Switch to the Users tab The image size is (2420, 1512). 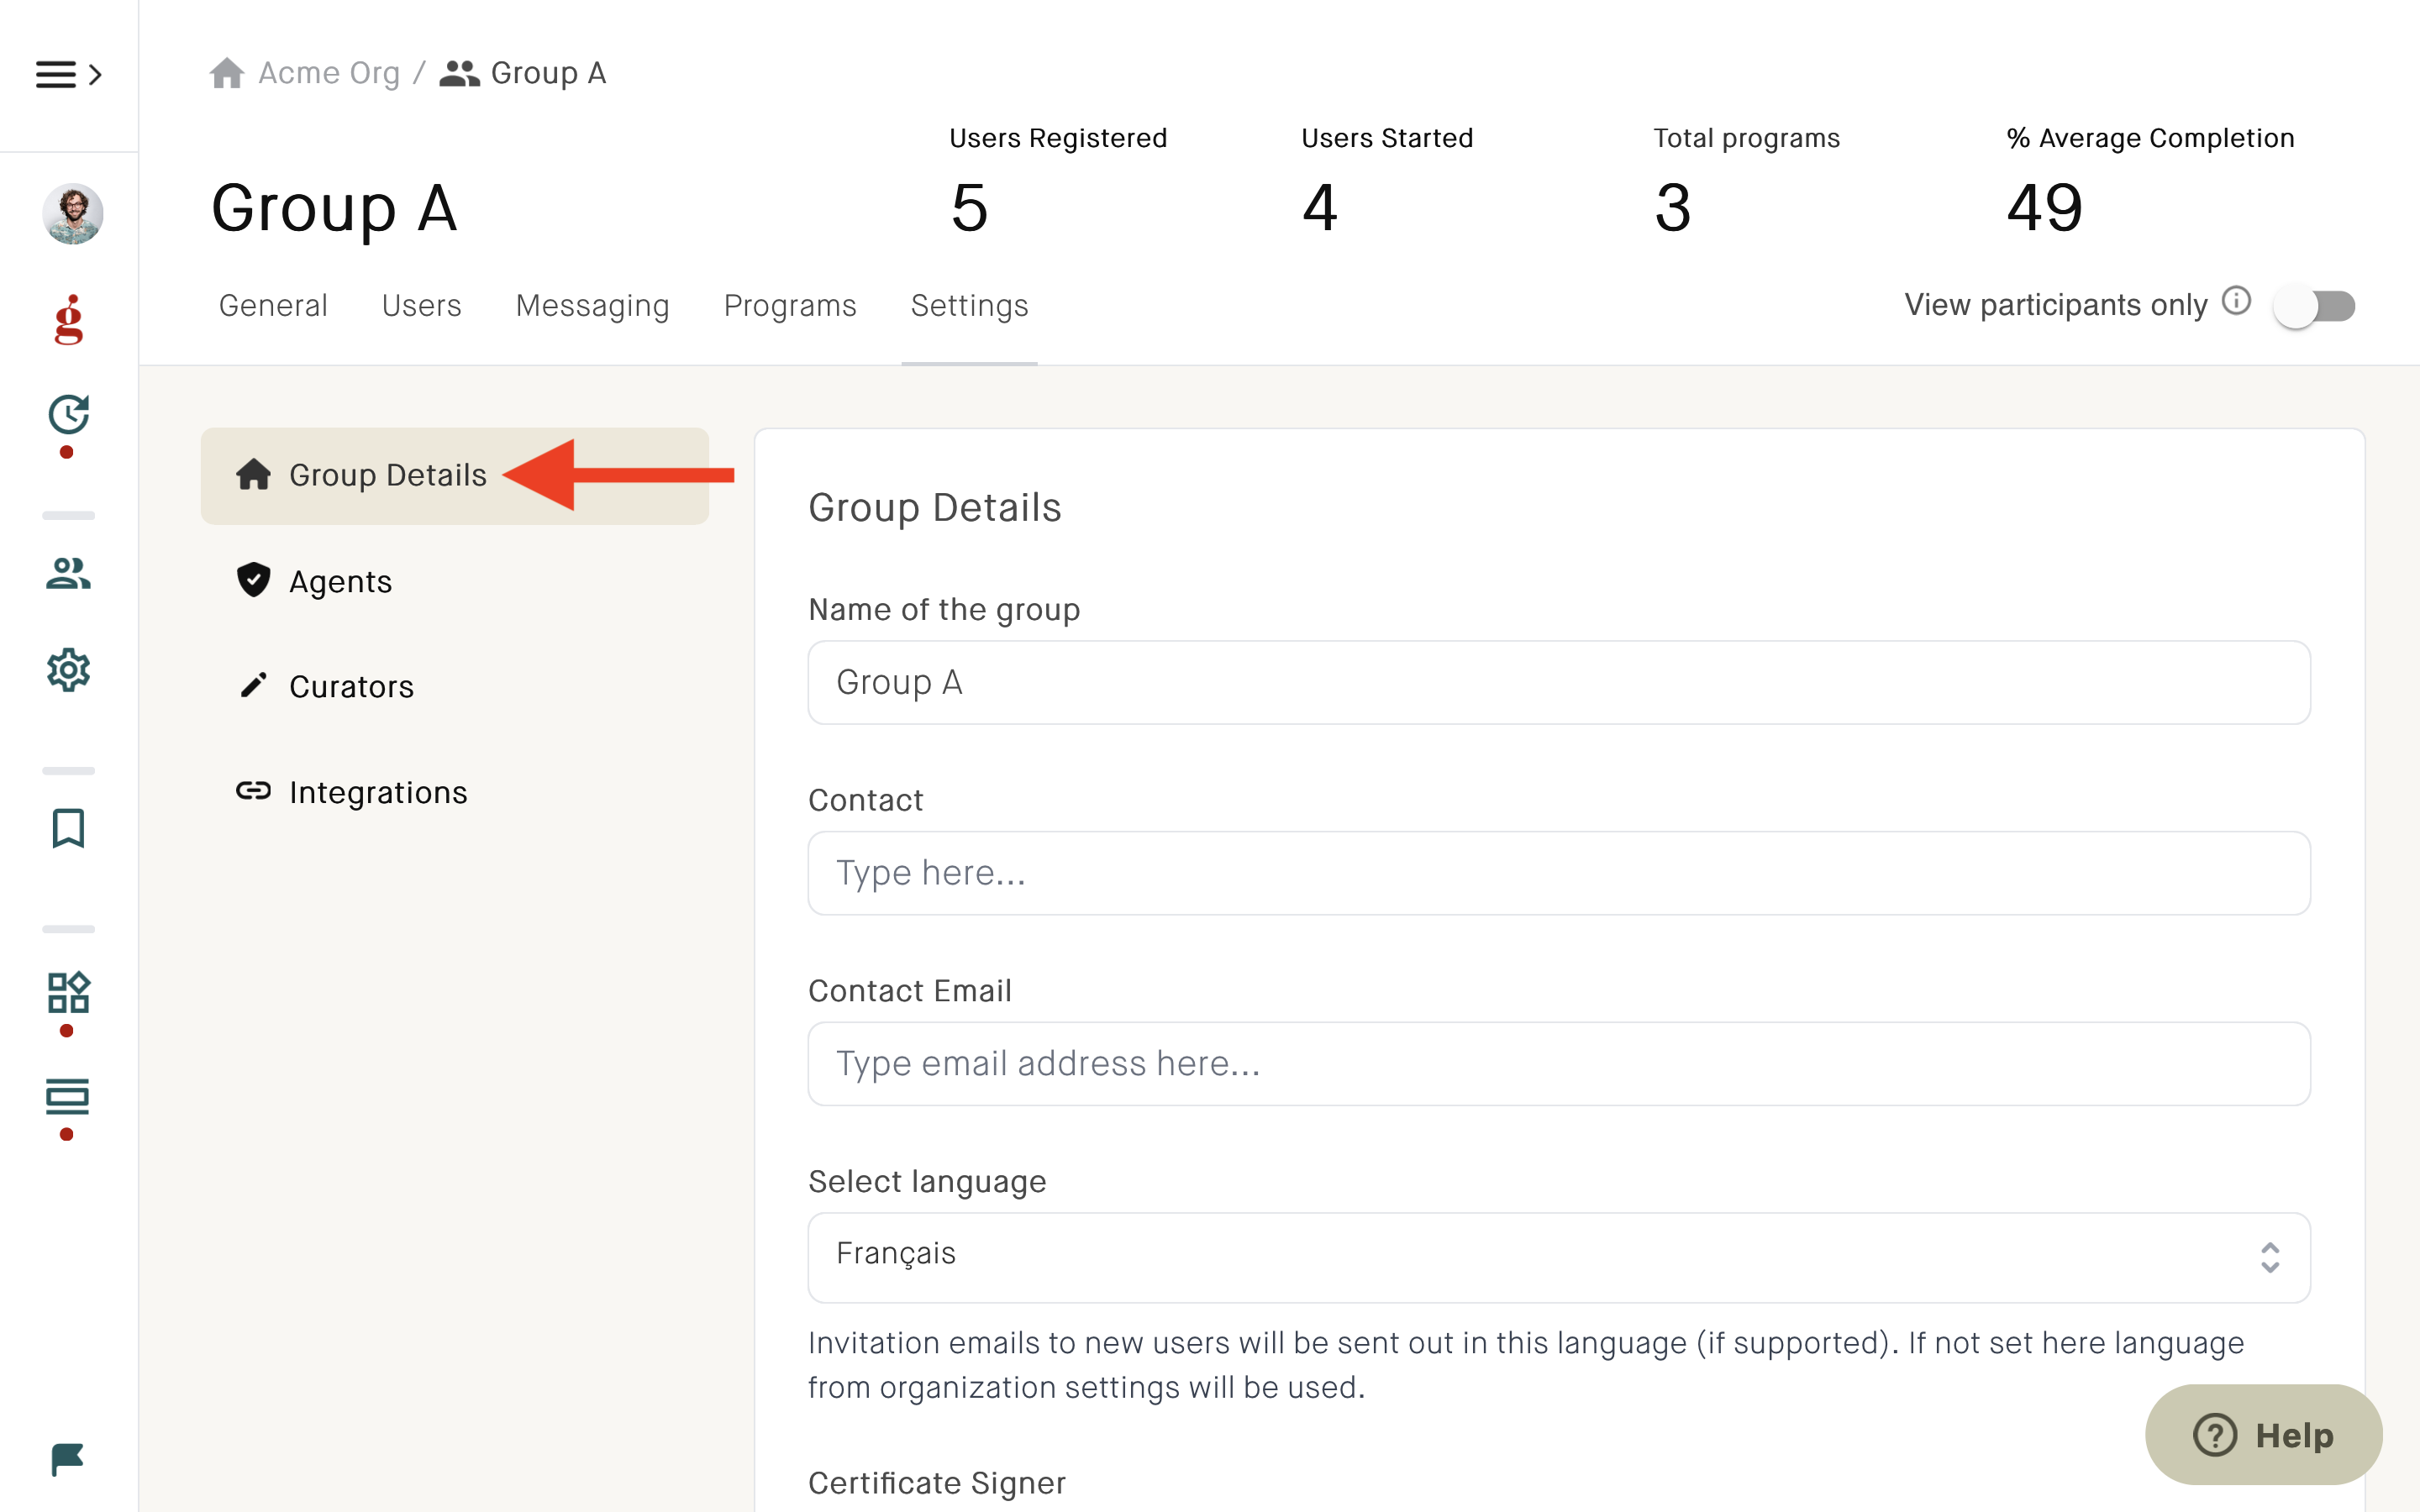421,305
